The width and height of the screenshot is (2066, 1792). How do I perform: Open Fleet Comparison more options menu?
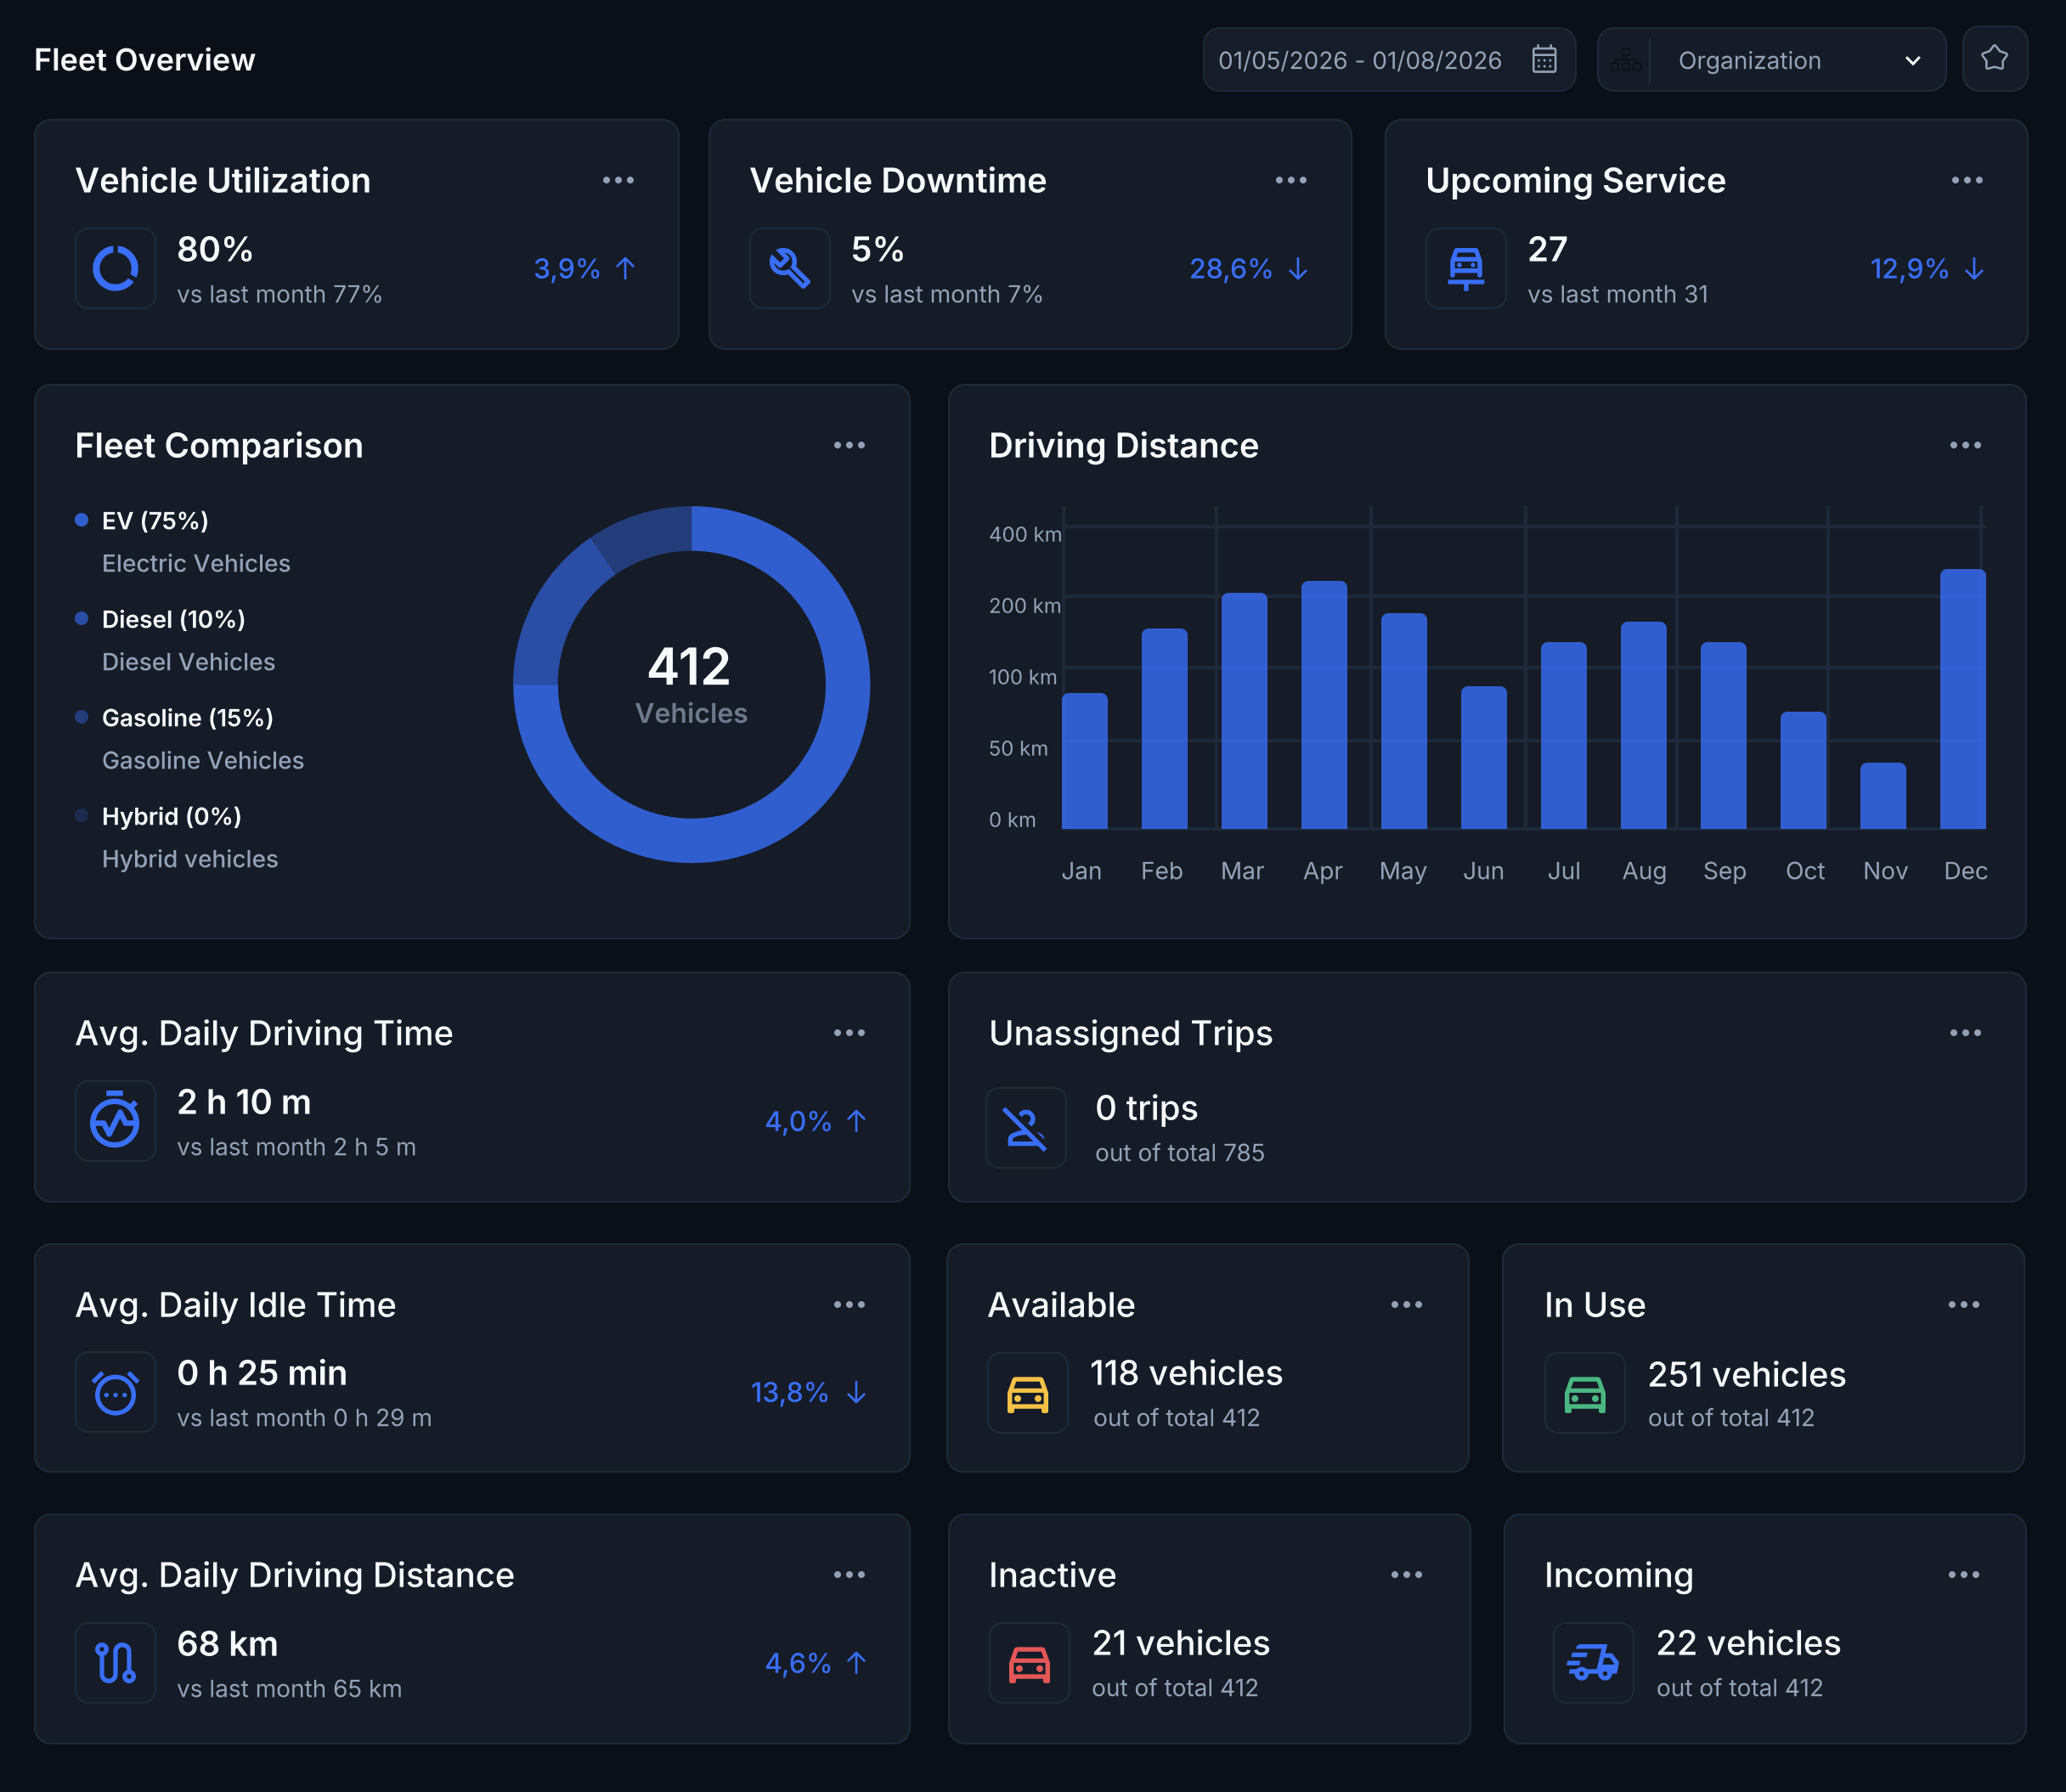click(849, 445)
